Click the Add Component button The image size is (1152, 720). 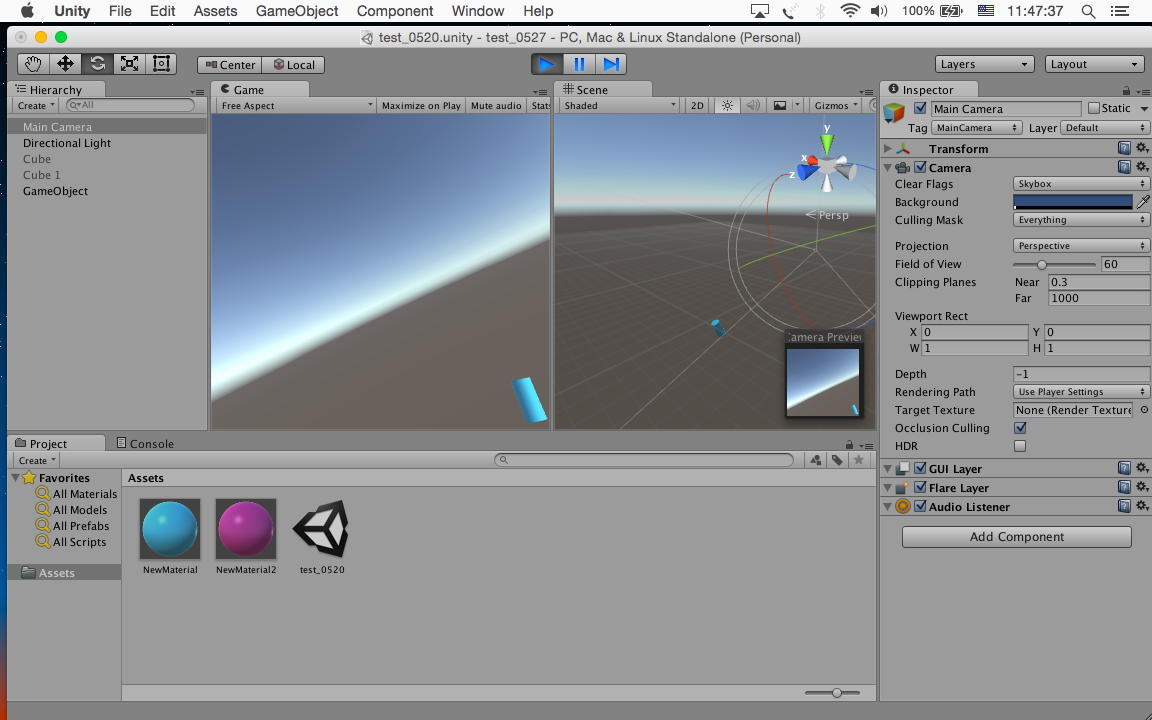(x=1016, y=537)
